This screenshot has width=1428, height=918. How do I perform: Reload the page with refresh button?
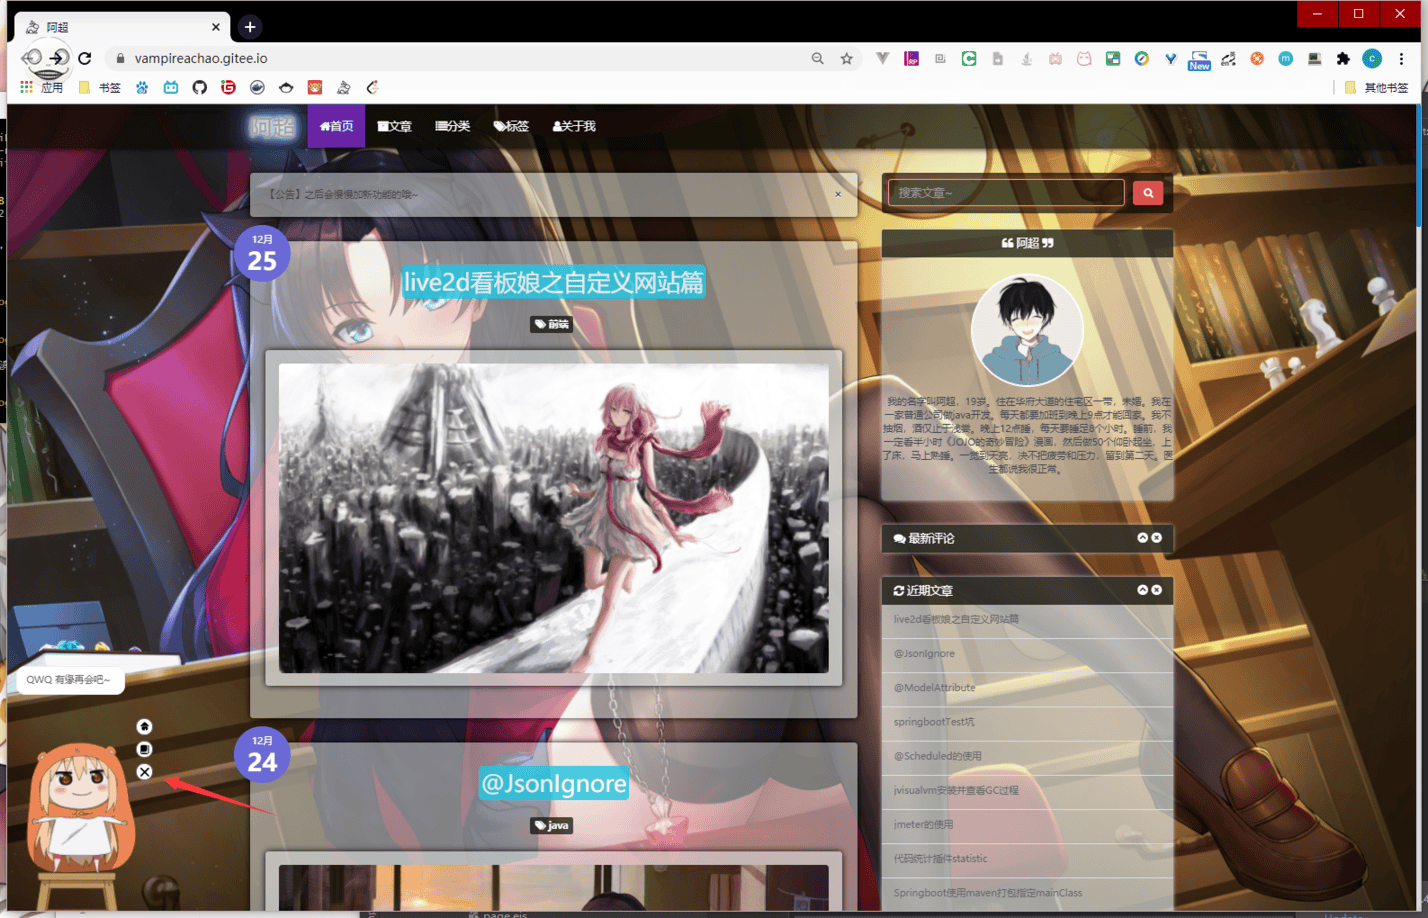[x=85, y=59]
